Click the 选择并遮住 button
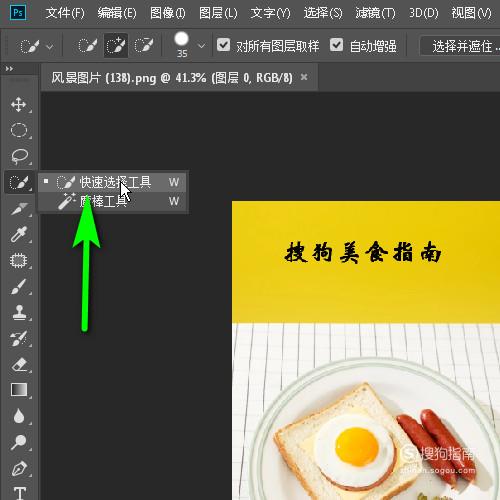Screen dimensions: 500x500 (x=460, y=46)
